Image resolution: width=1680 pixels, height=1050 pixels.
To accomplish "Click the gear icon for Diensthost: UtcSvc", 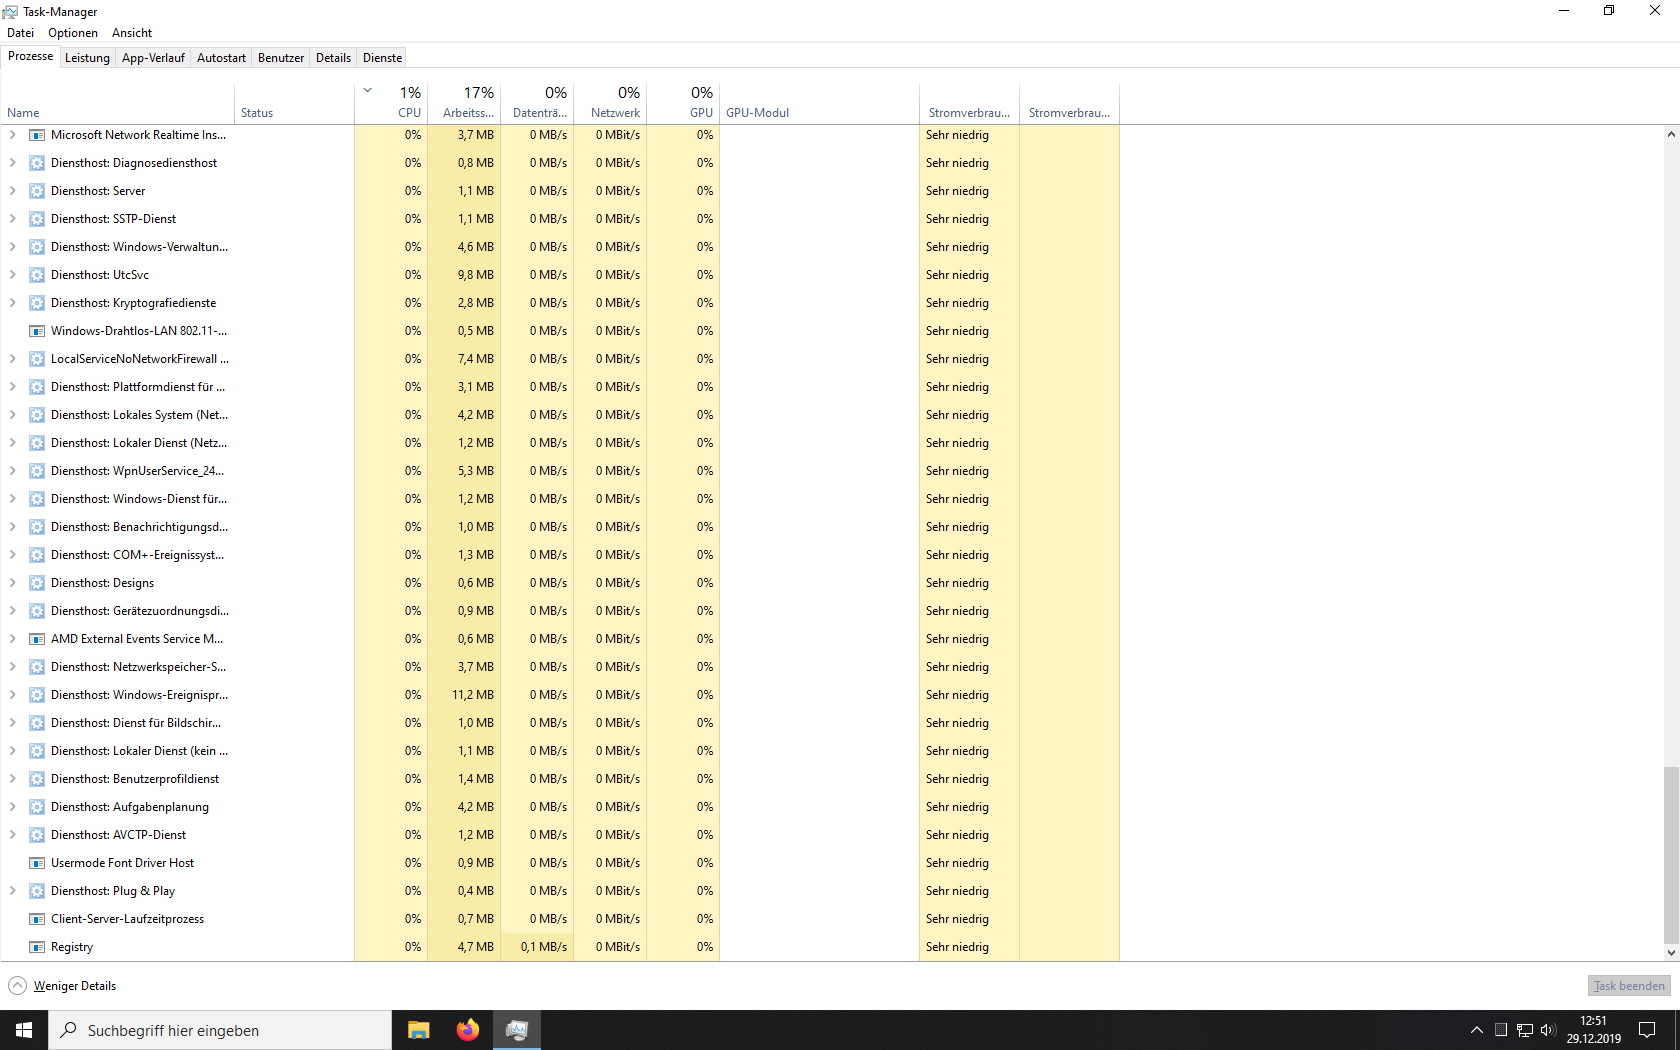I will pyautogui.click(x=37, y=275).
